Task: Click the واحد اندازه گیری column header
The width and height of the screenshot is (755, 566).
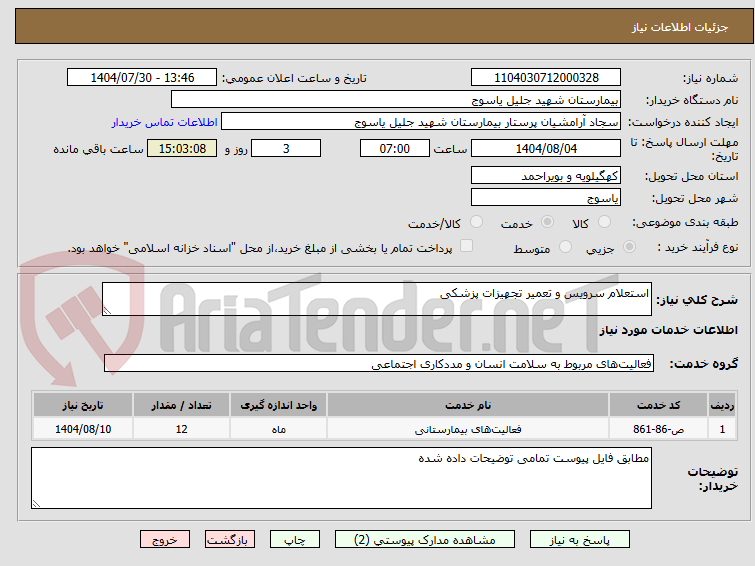Action: point(278,405)
